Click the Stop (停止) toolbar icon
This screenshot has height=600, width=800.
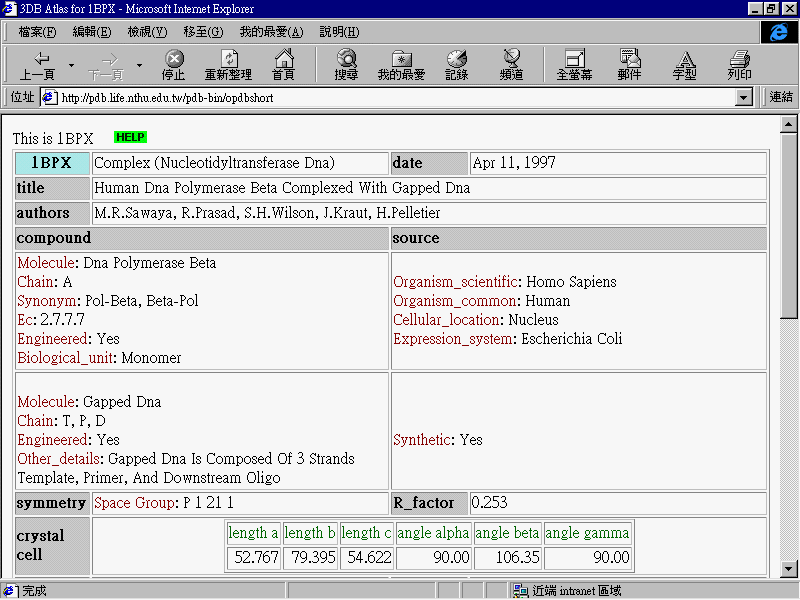174,65
